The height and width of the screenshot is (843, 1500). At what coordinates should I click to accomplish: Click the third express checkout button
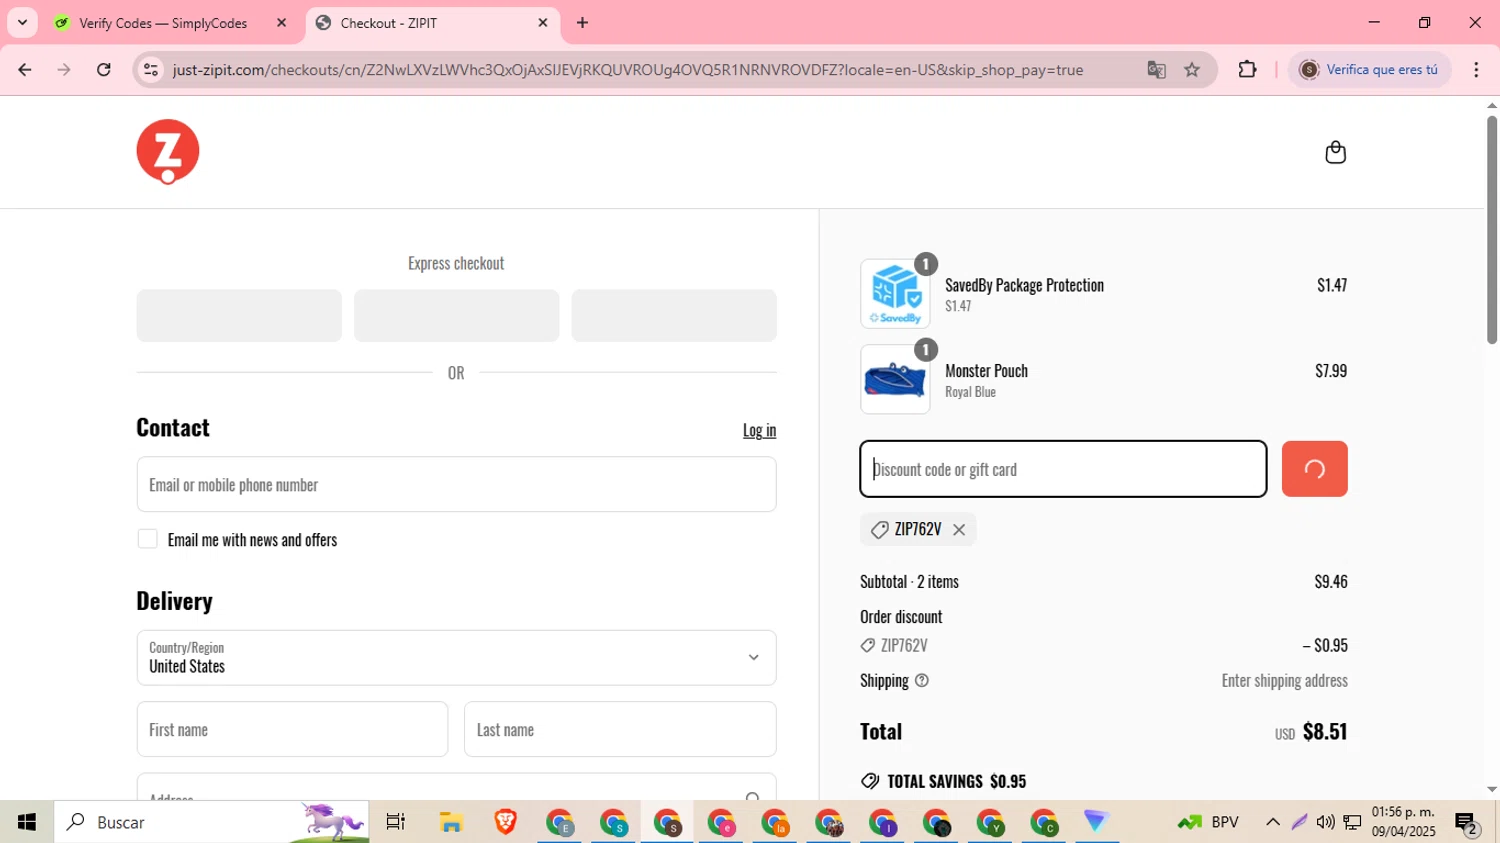pos(674,316)
